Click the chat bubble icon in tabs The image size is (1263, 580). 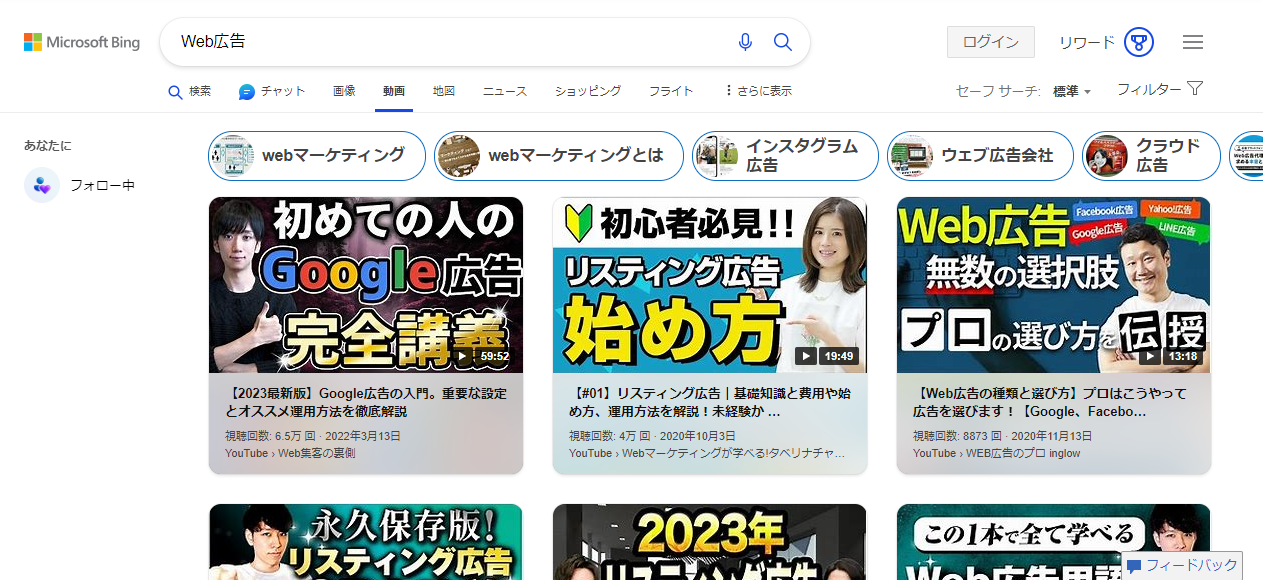click(247, 91)
